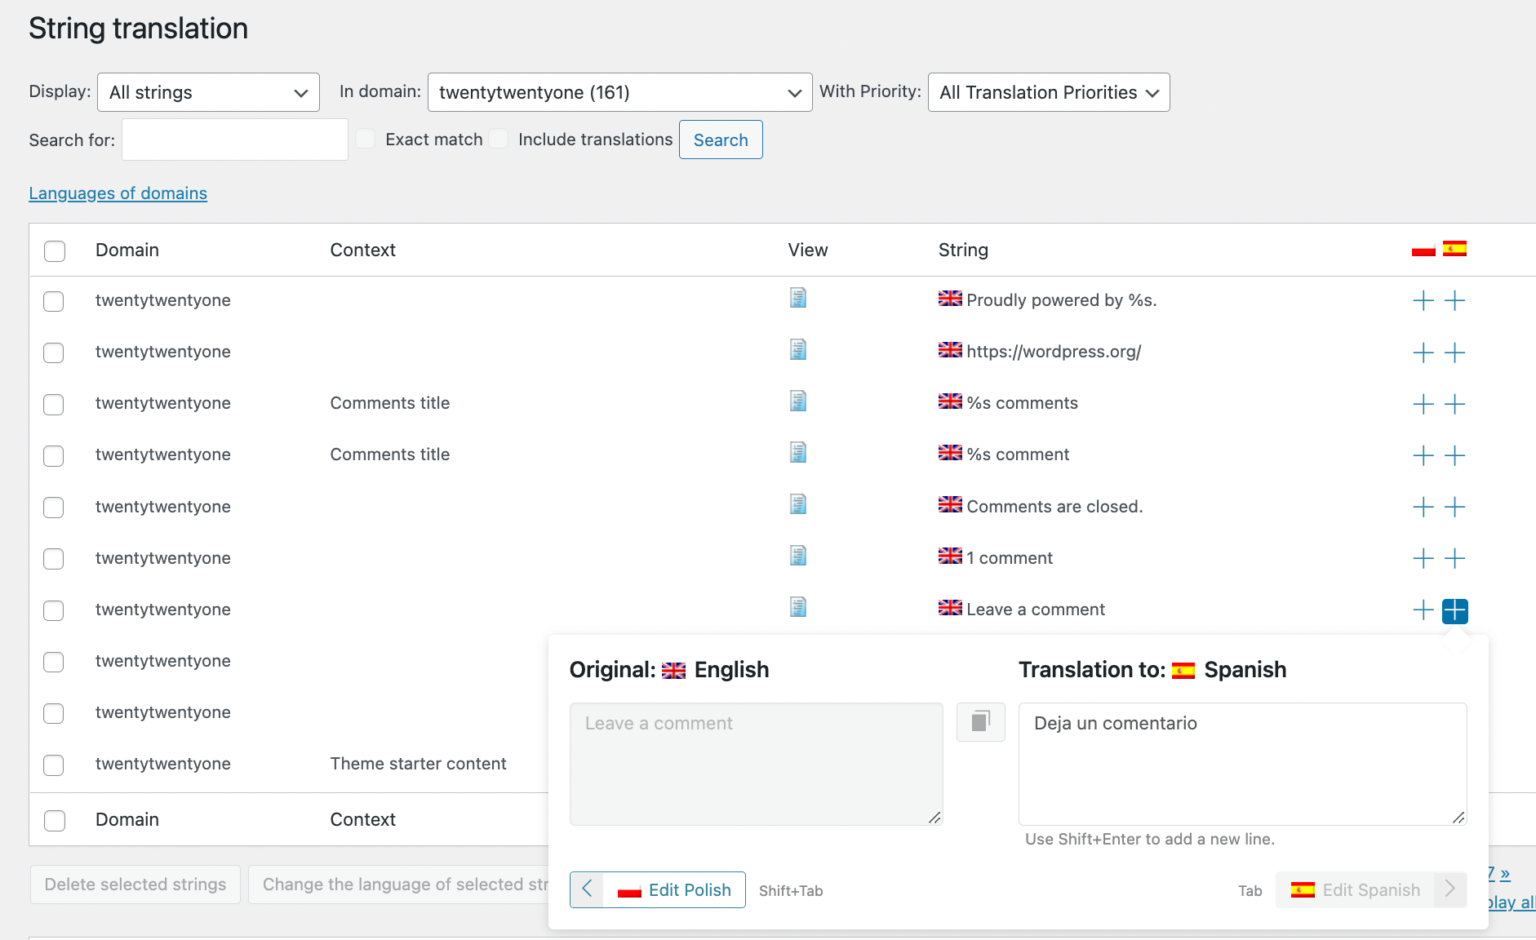Add Spanish translation for "https://wordpress.org/"
Image resolution: width=1536 pixels, height=940 pixels.
tap(1455, 352)
